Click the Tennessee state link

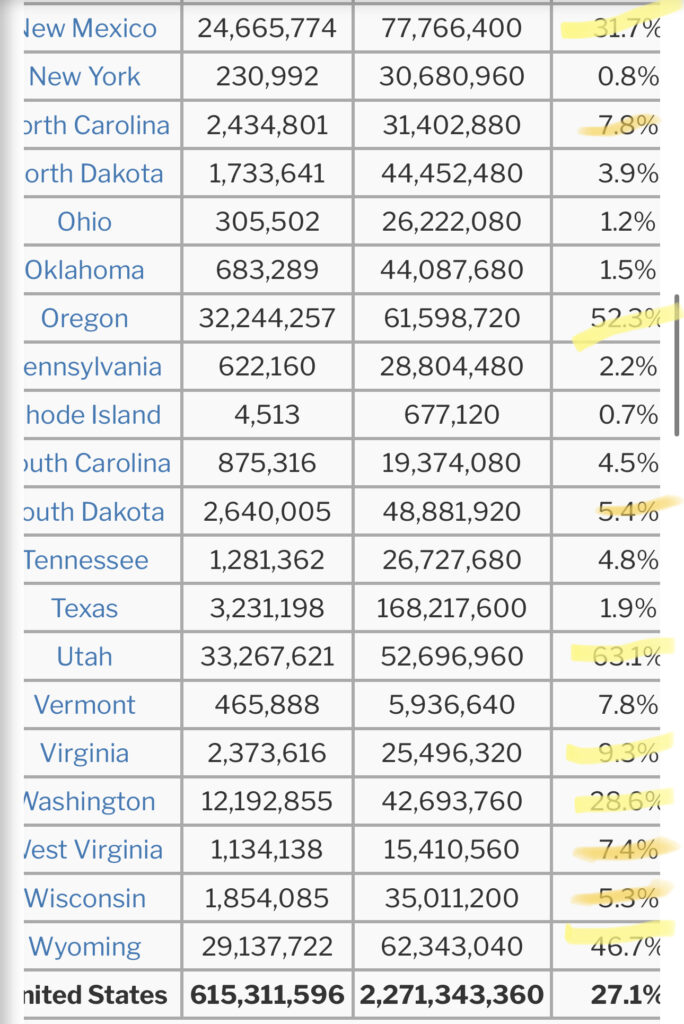tap(86, 560)
